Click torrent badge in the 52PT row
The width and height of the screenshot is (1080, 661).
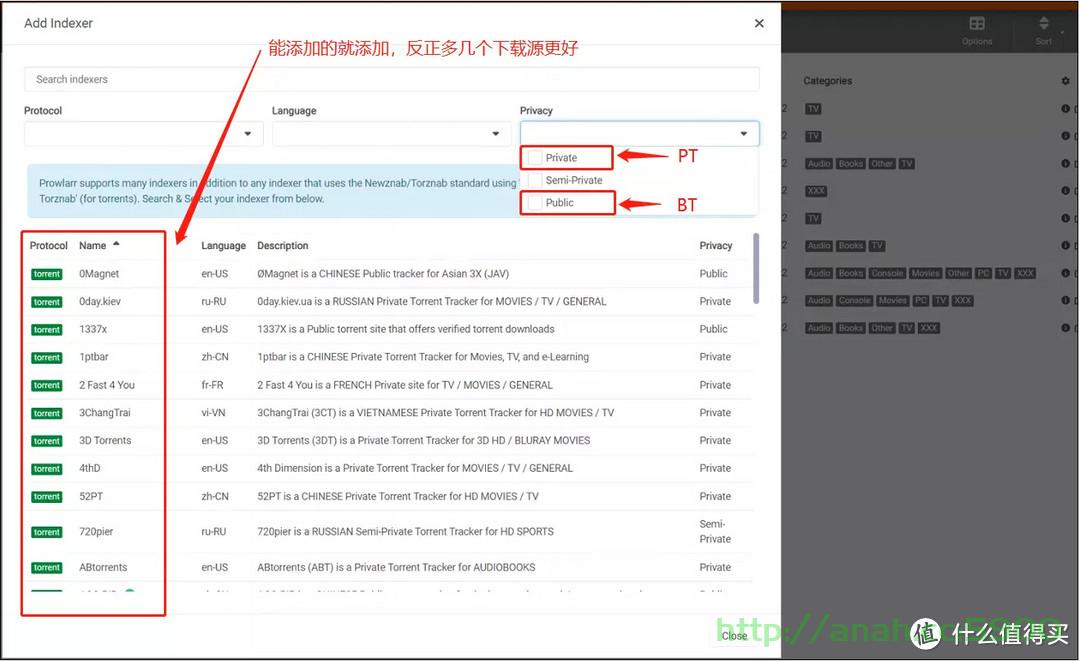47,496
